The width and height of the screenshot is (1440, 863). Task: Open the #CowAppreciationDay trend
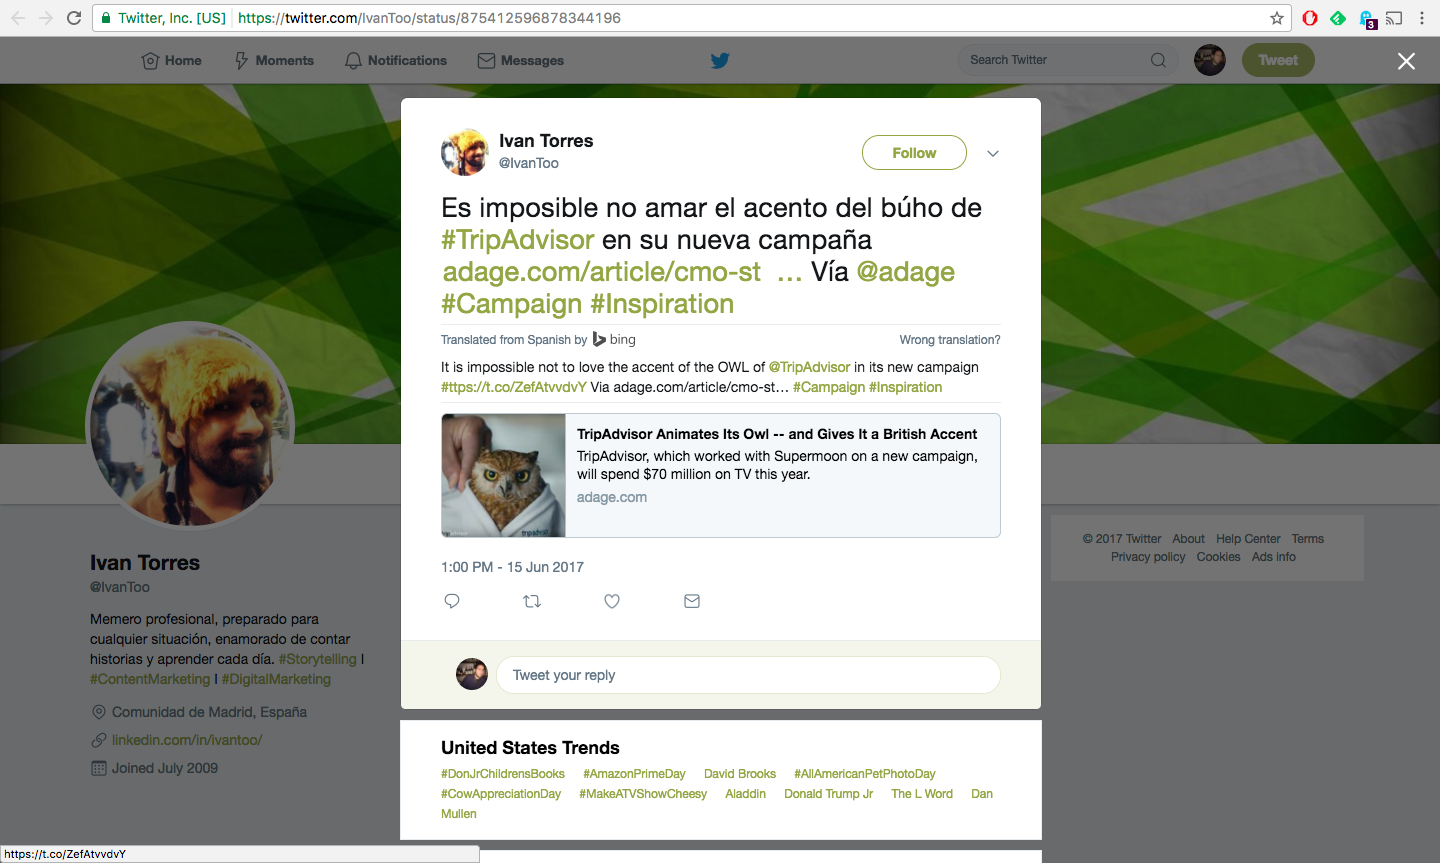tap(501, 794)
